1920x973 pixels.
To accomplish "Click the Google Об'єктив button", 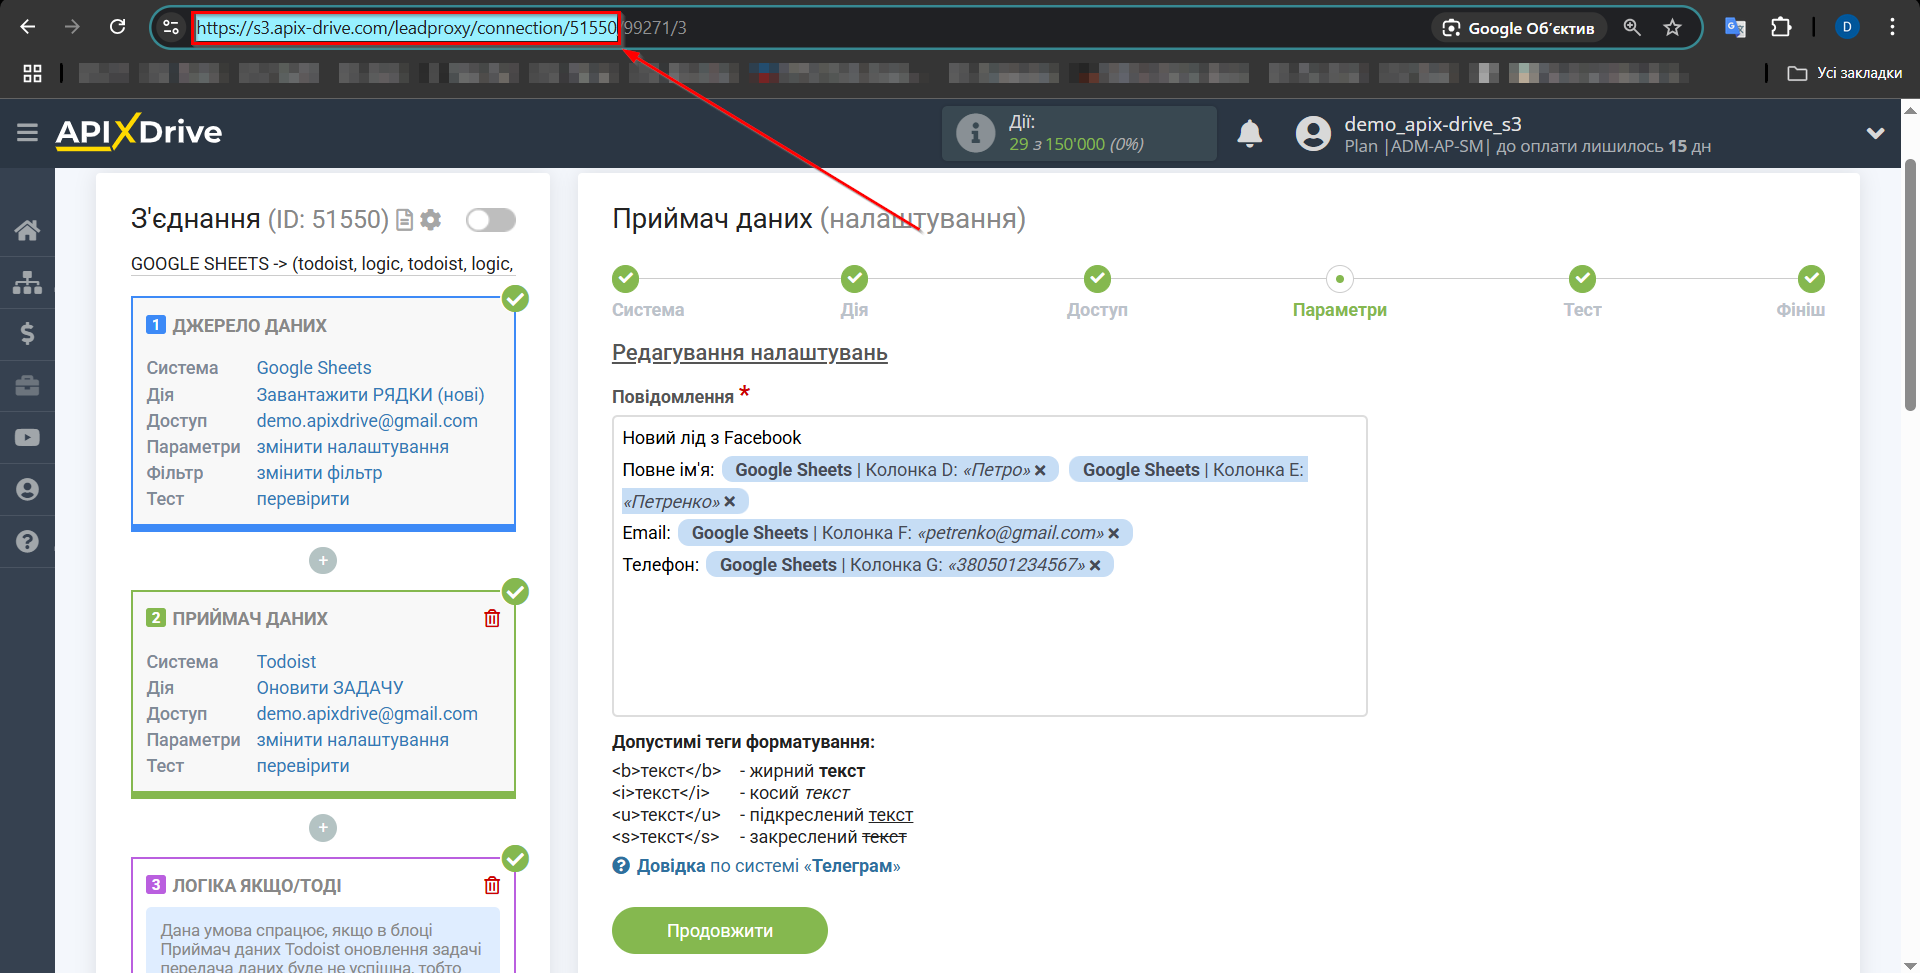I will 1520,28.
